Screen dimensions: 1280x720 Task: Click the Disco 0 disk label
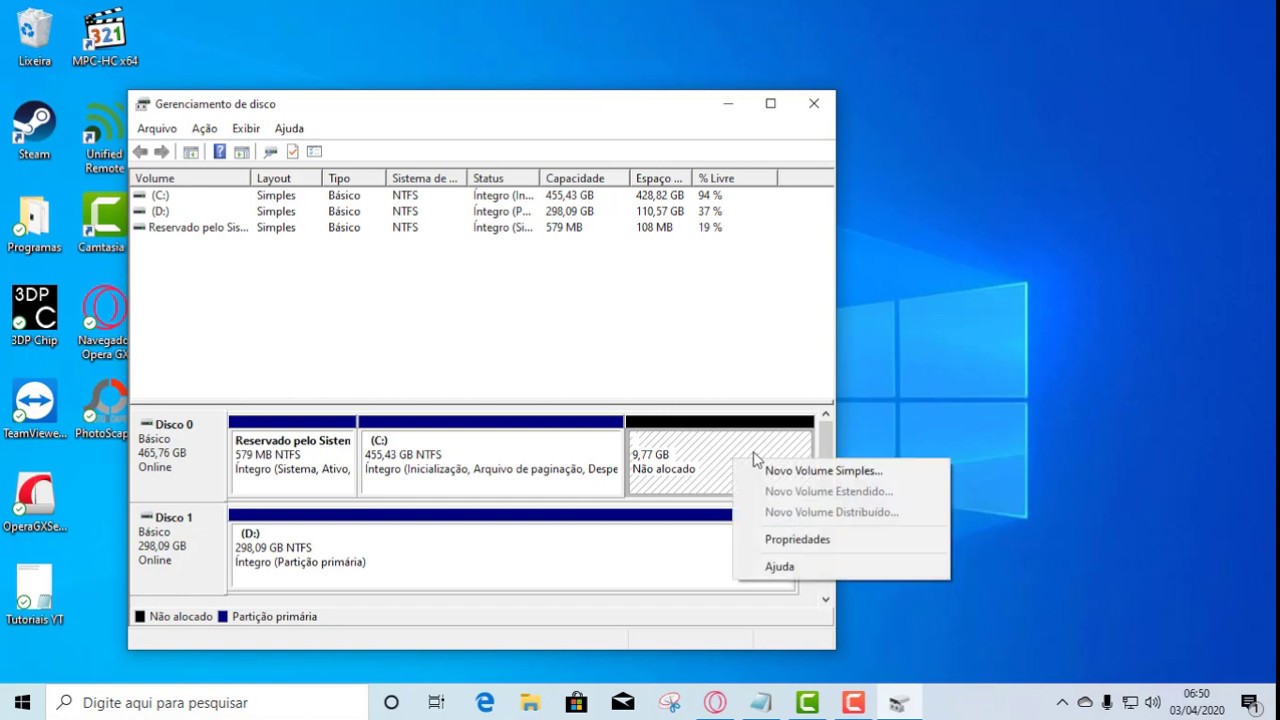click(x=174, y=424)
